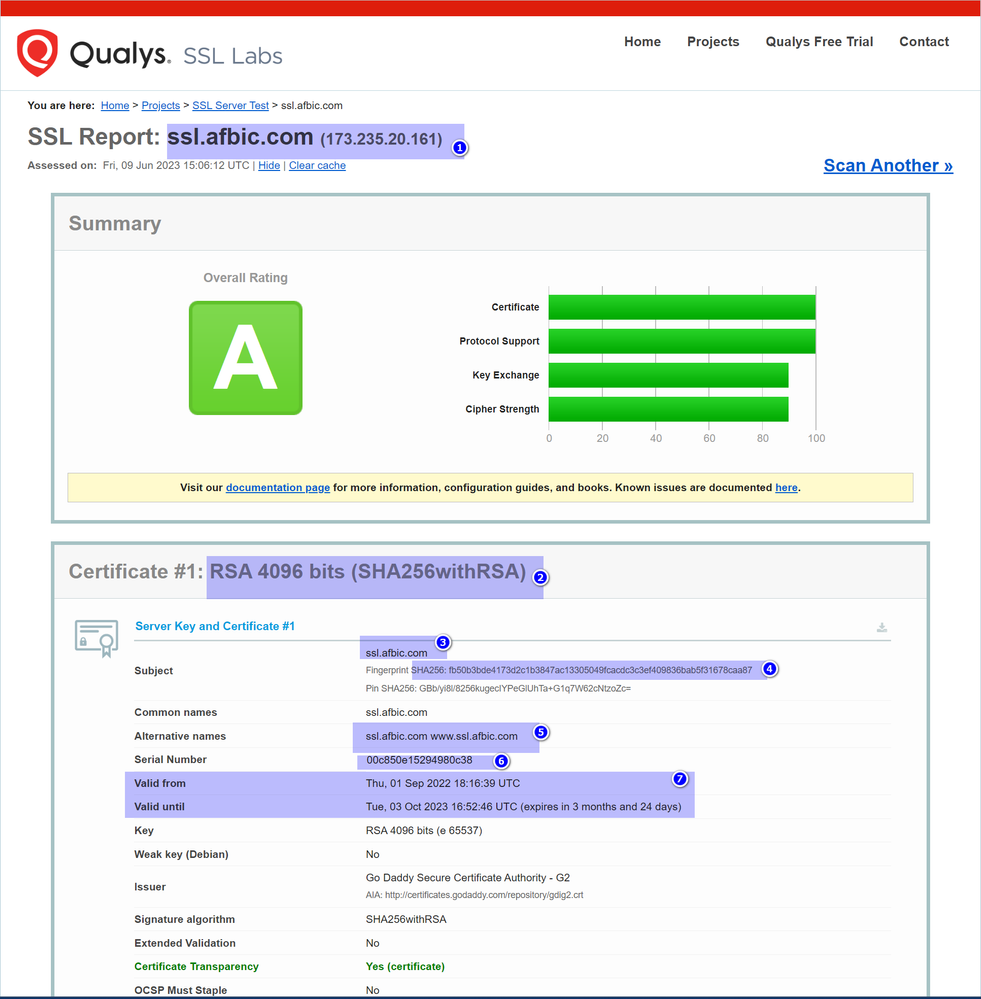Viewport: 981px width, 999px height.
Task: Click the Clear cache link
Action: pos(317,166)
